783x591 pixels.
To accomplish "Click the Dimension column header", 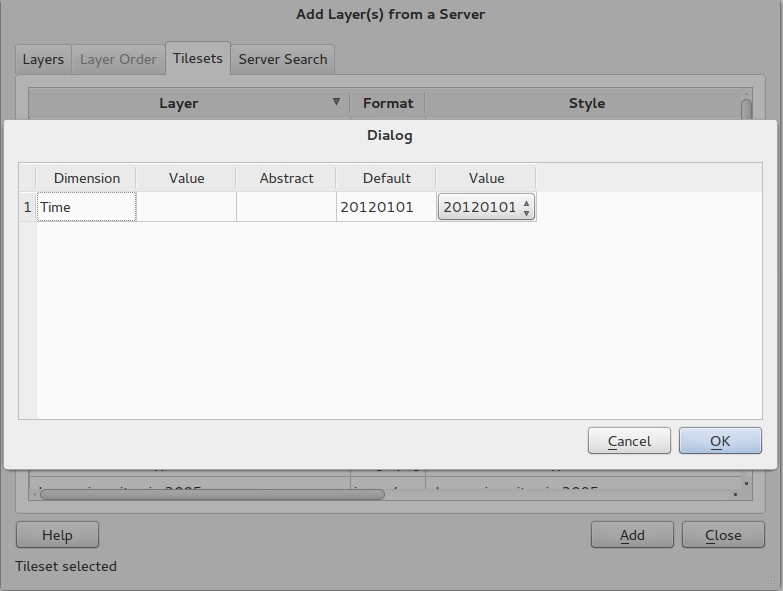I will click(x=86, y=178).
